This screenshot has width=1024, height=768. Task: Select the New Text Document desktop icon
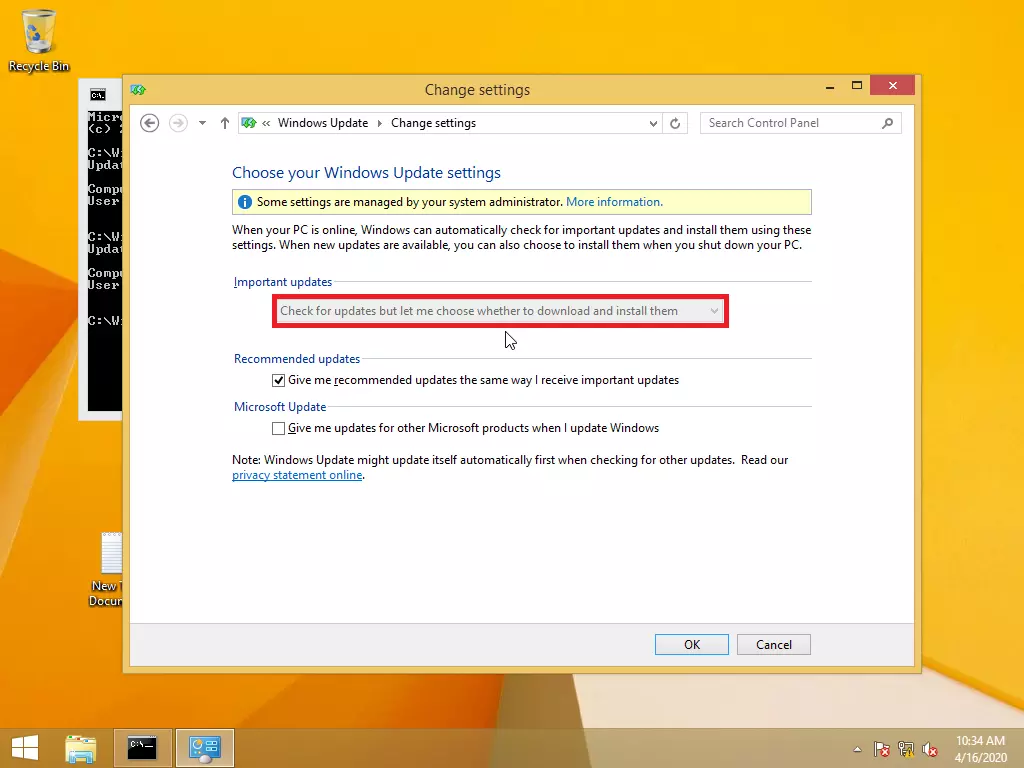pos(106,569)
